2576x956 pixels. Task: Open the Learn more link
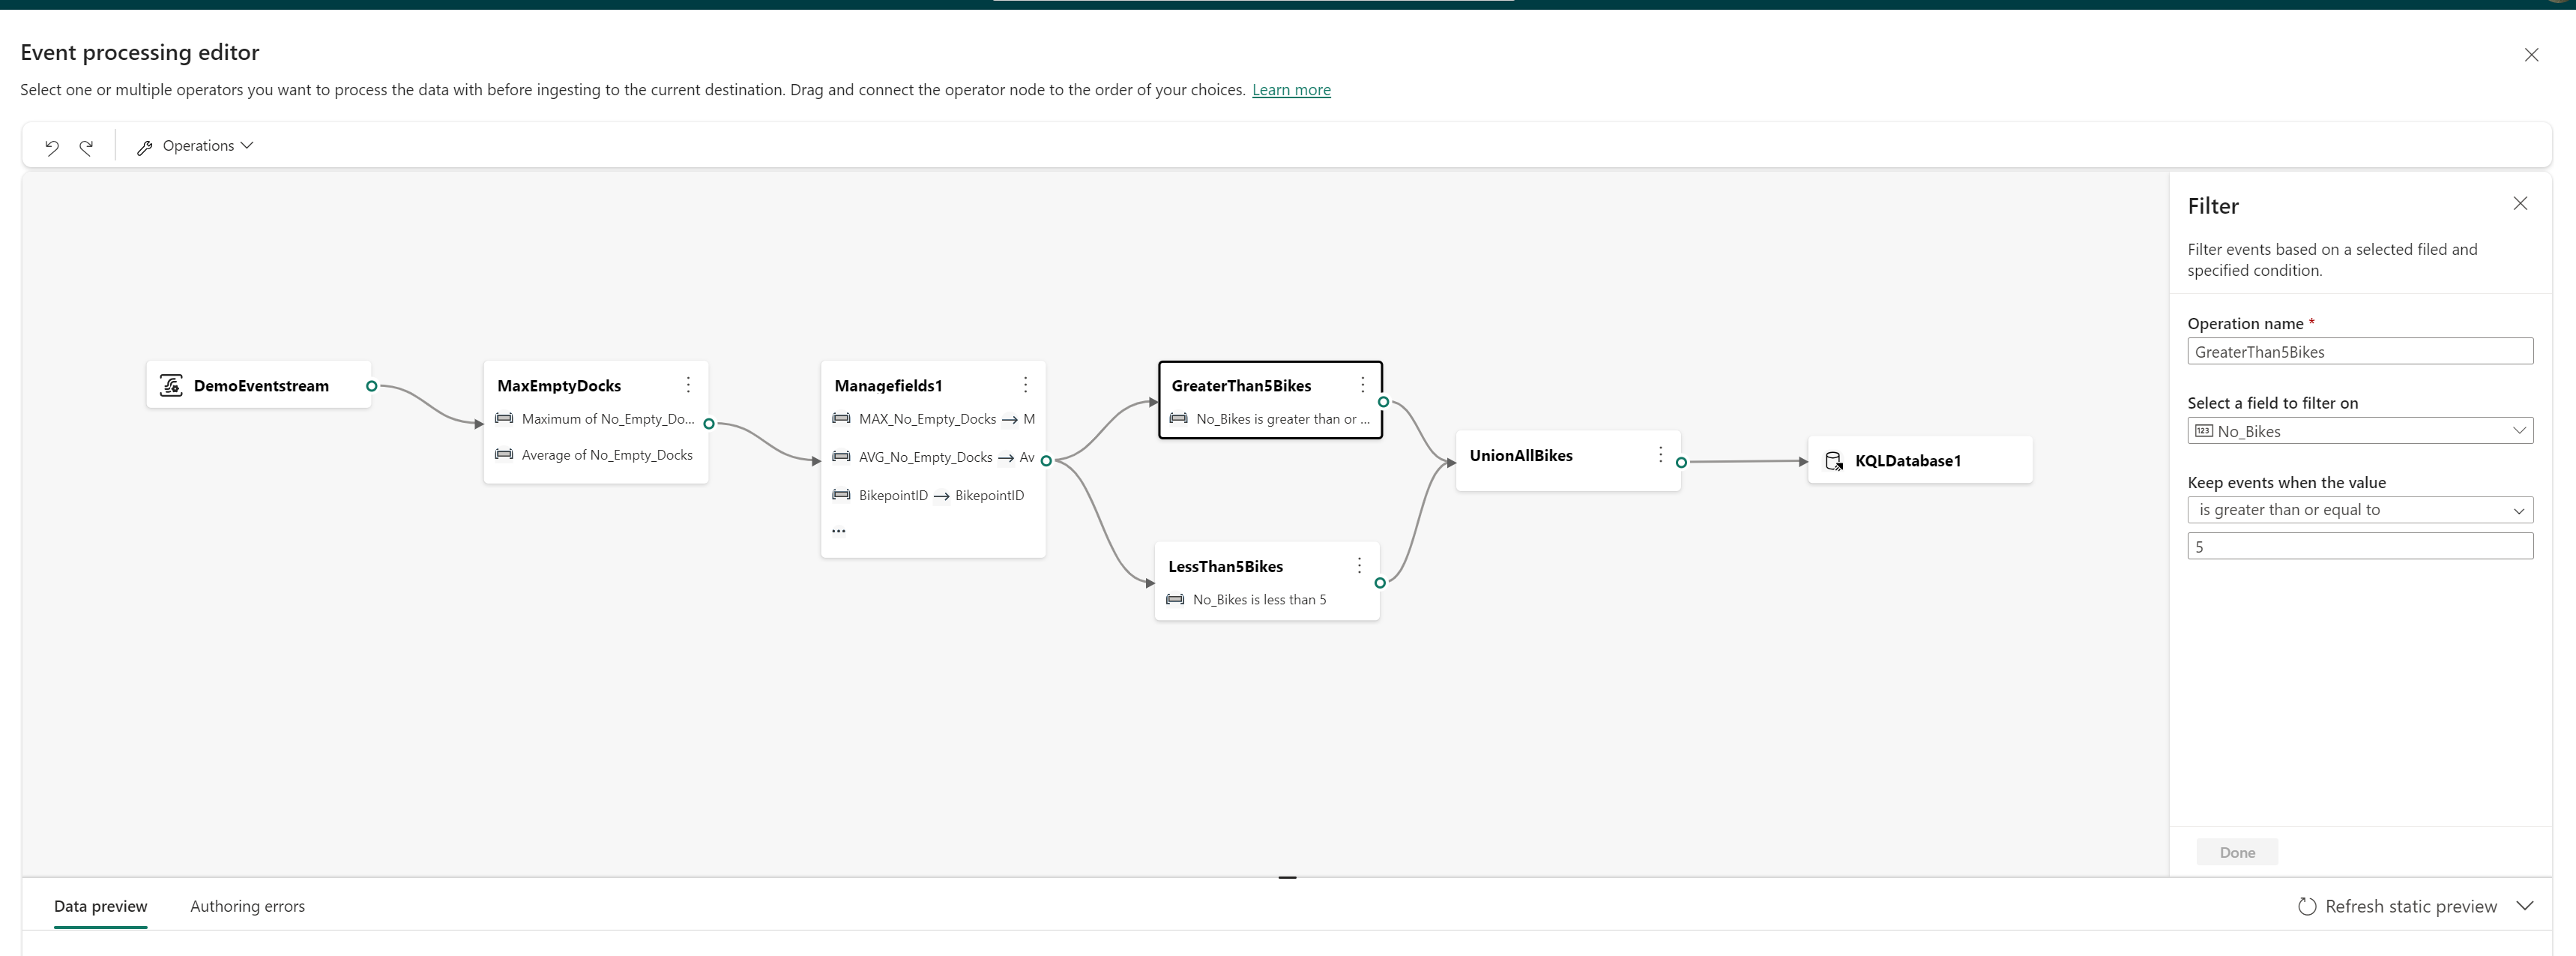pyautogui.click(x=1291, y=90)
